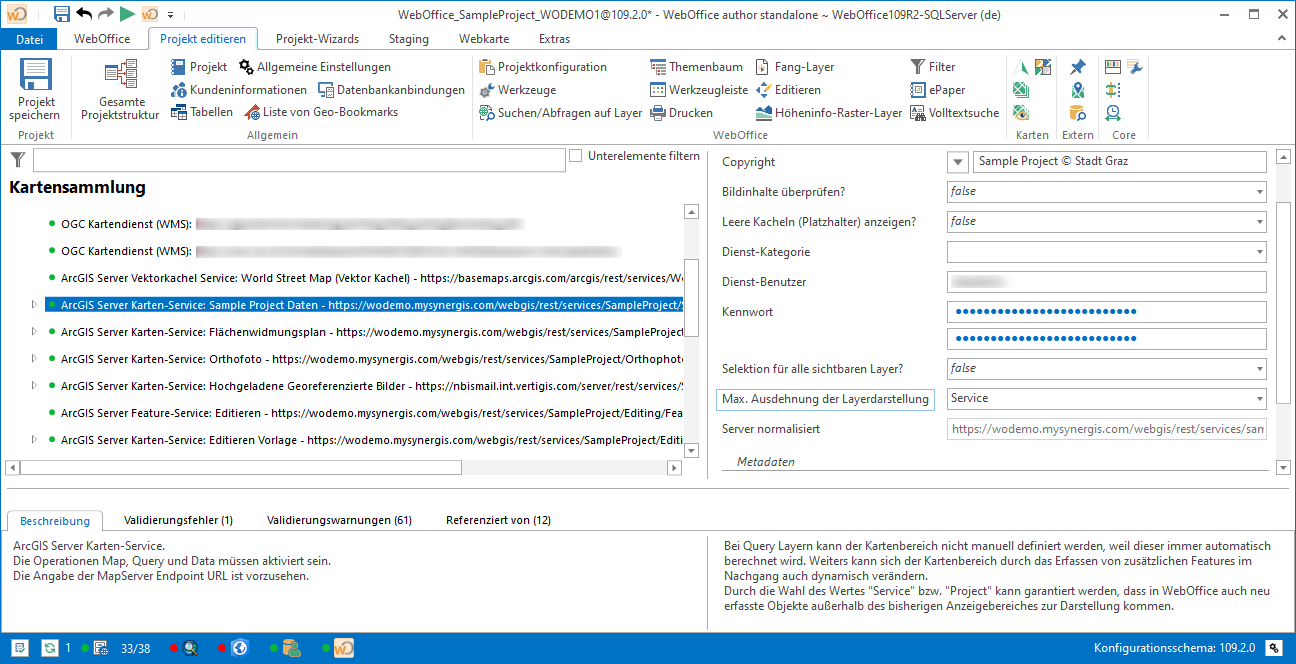Open the Filter configuration icon

click(x=917, y=67)
